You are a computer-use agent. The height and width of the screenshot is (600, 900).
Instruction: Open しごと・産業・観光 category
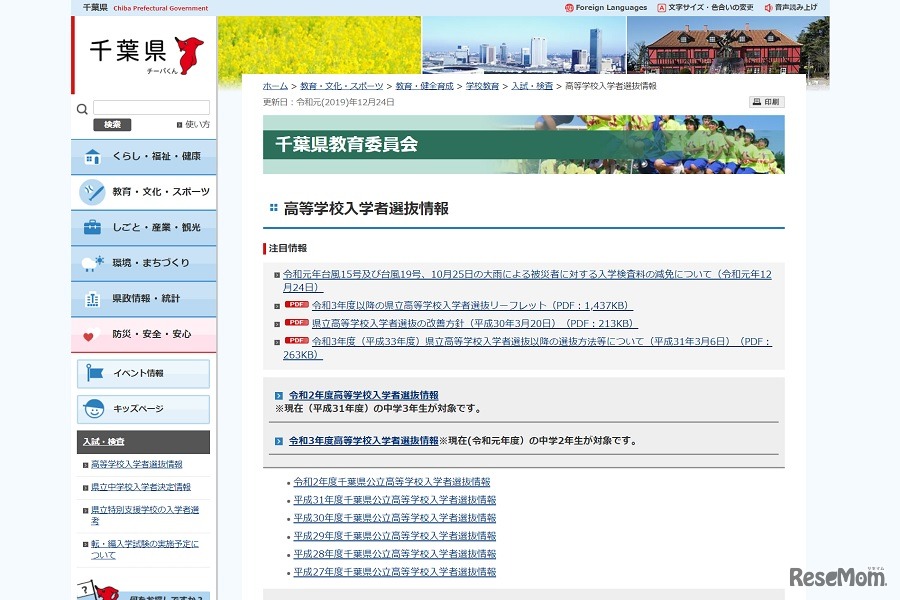click(143, 228)
